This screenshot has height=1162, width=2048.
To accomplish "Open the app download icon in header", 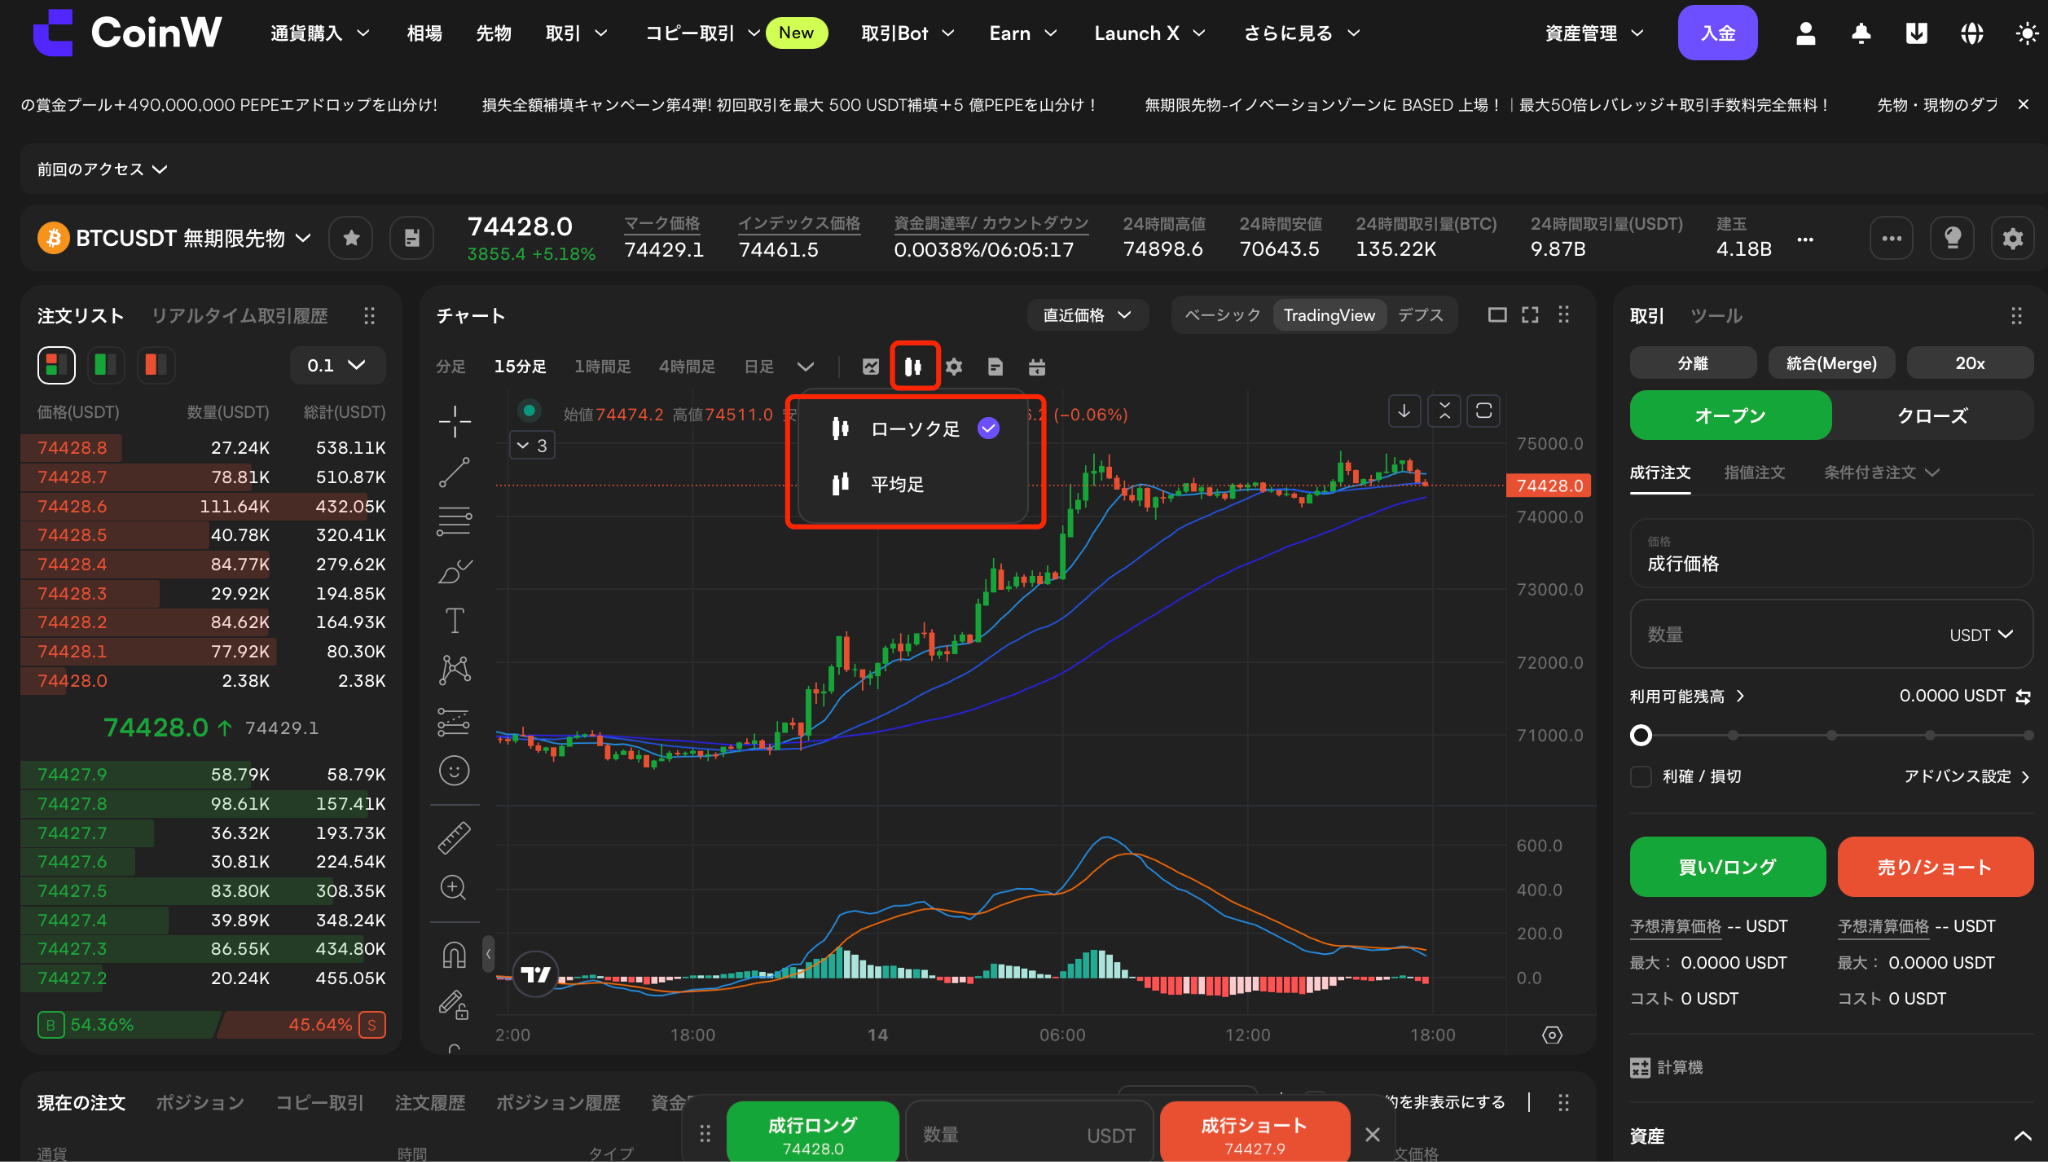I will (1916, 34).
